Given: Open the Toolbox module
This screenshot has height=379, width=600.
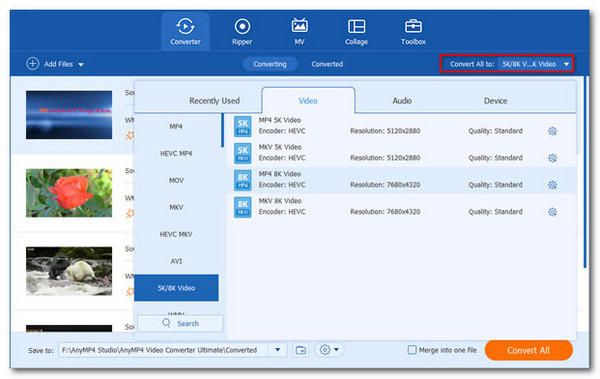Looking at the screenshot, I should tap(413, 31).
